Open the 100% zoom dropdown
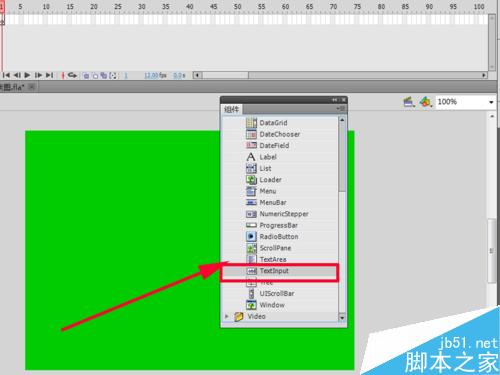This screenshot has height=375, width=500. point(491,102)
